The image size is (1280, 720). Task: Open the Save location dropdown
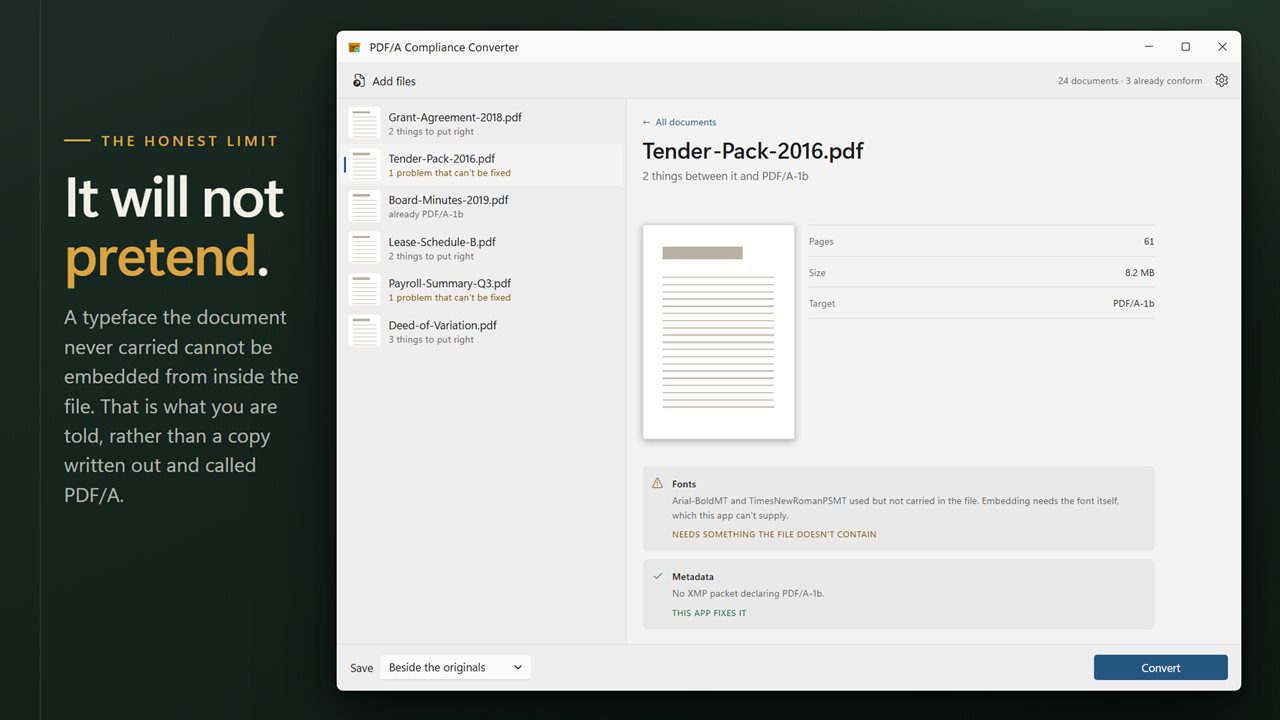click(x=455, y=667)
